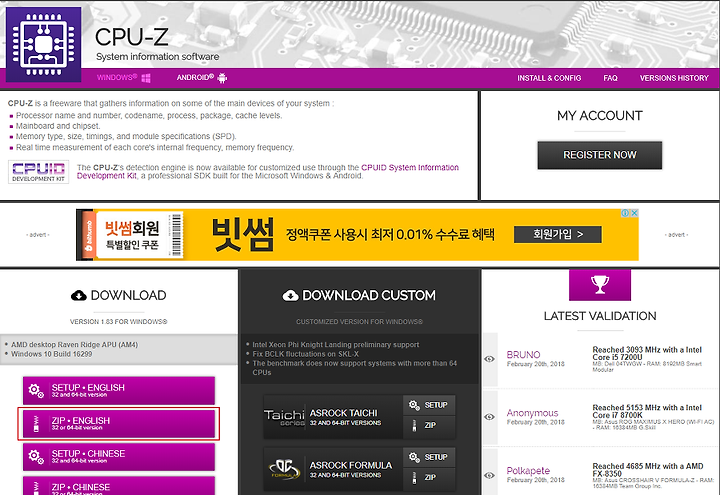Screen dimensions: 720x495
Task: Click zipper icon on ZIP English
Action: tap(36, 424)
